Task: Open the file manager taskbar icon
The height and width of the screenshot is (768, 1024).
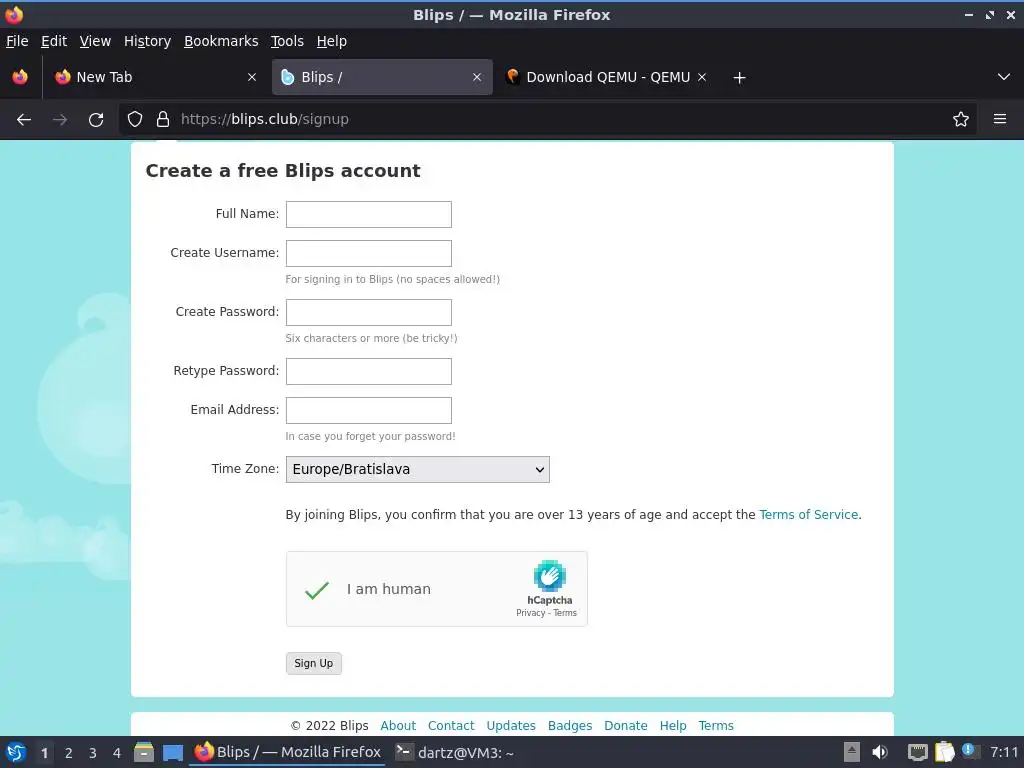Action: click(x=144, y=752)
